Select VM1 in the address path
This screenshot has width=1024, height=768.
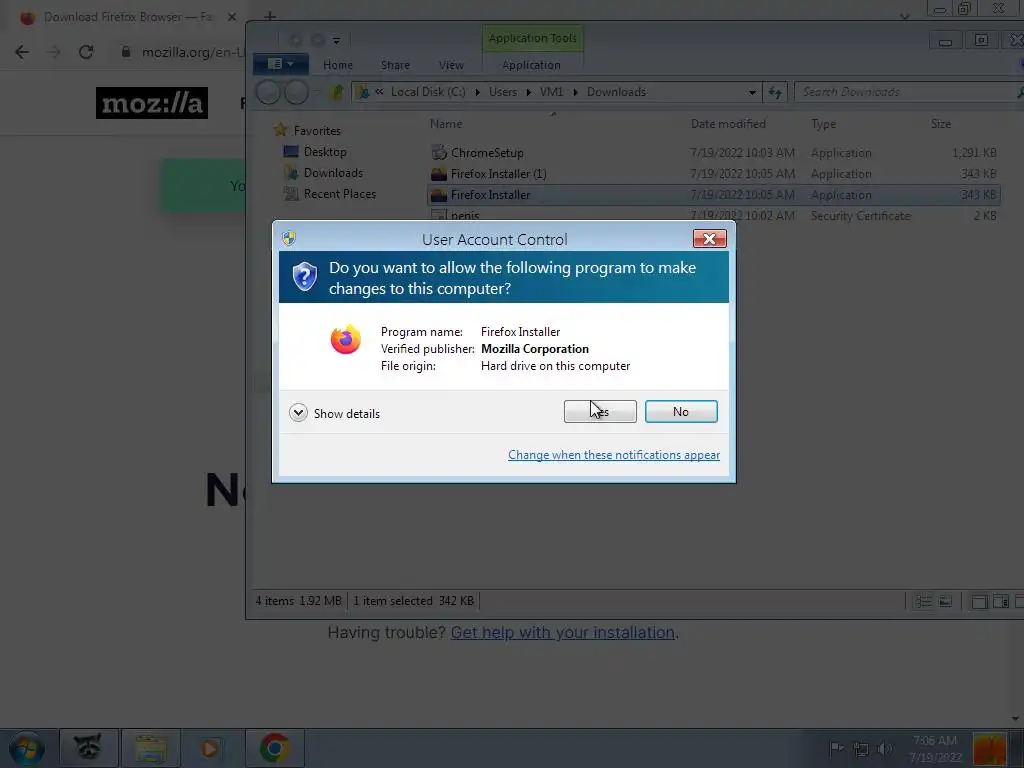[551, 92]
